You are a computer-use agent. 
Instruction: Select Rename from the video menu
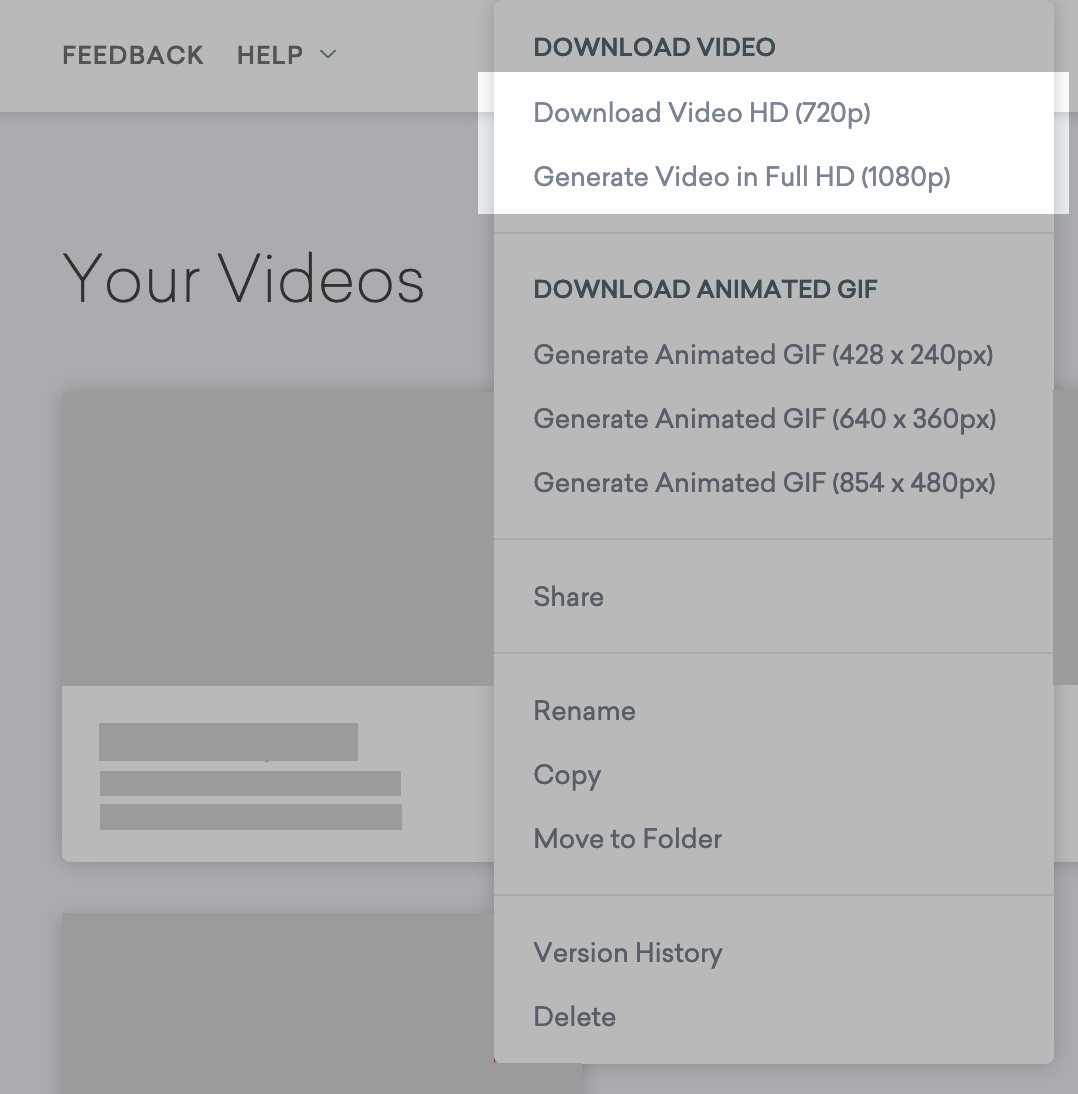pyautogui.click(x=584, y=711)
